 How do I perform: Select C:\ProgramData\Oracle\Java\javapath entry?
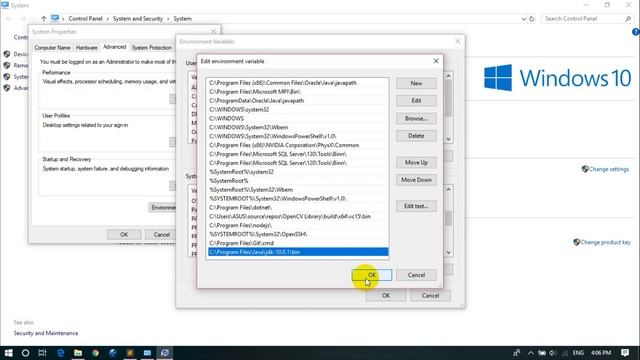(298, 101)
